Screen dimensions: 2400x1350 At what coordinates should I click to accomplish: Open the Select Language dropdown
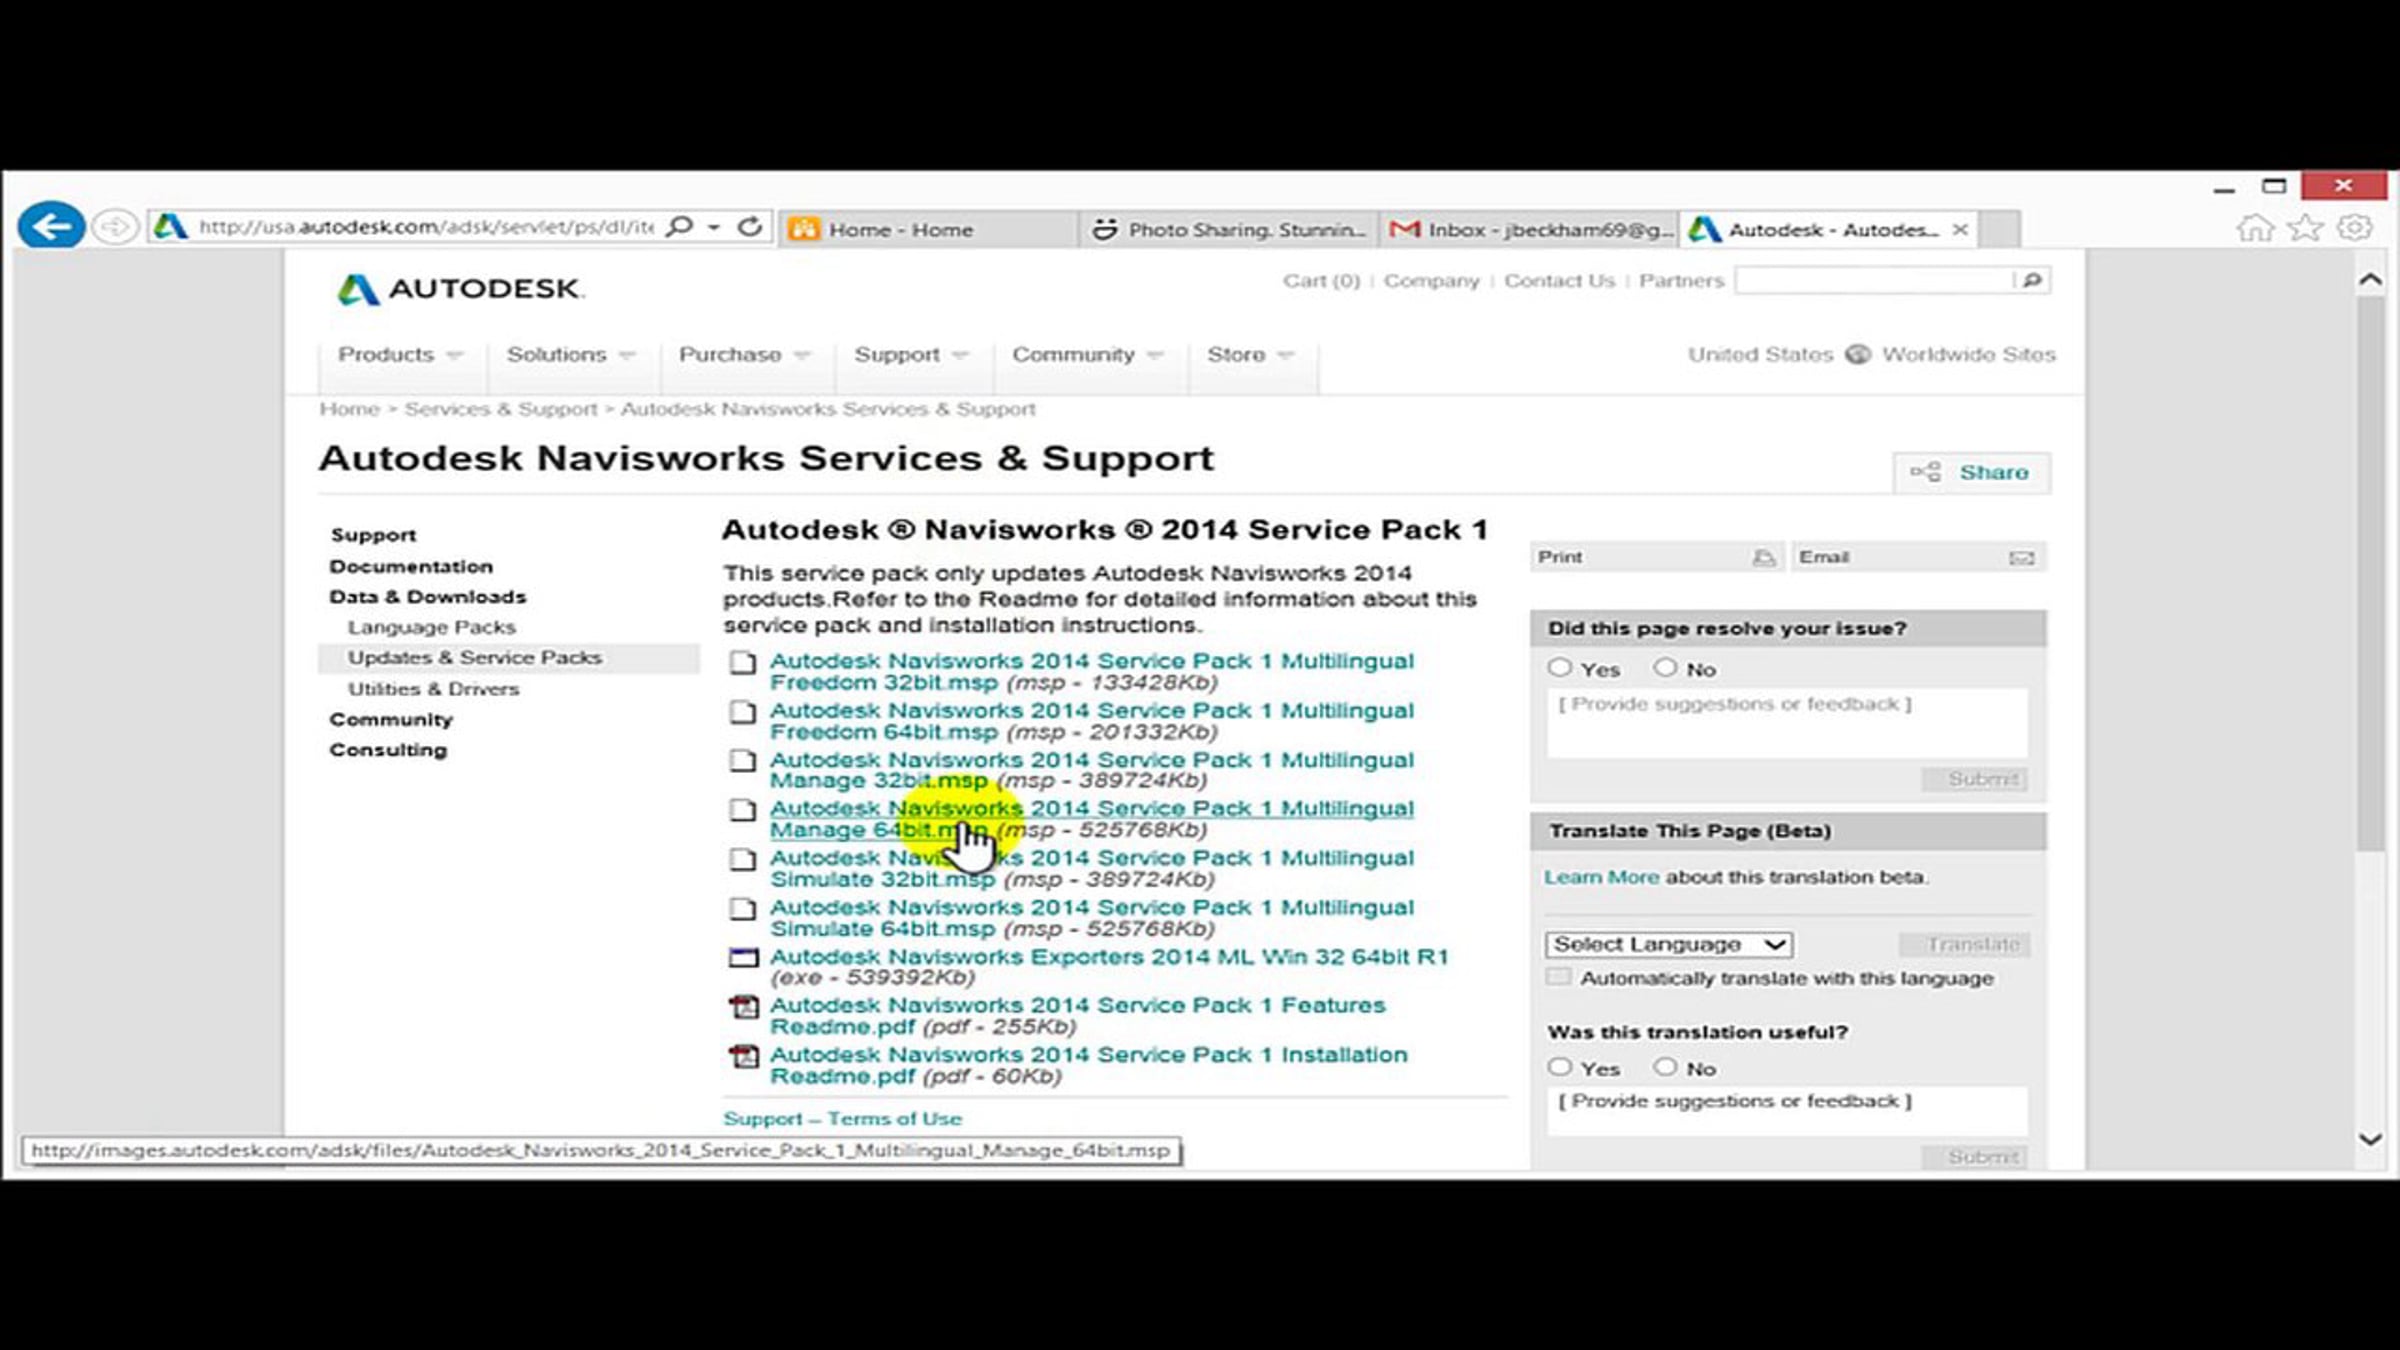coord(1668,944)
